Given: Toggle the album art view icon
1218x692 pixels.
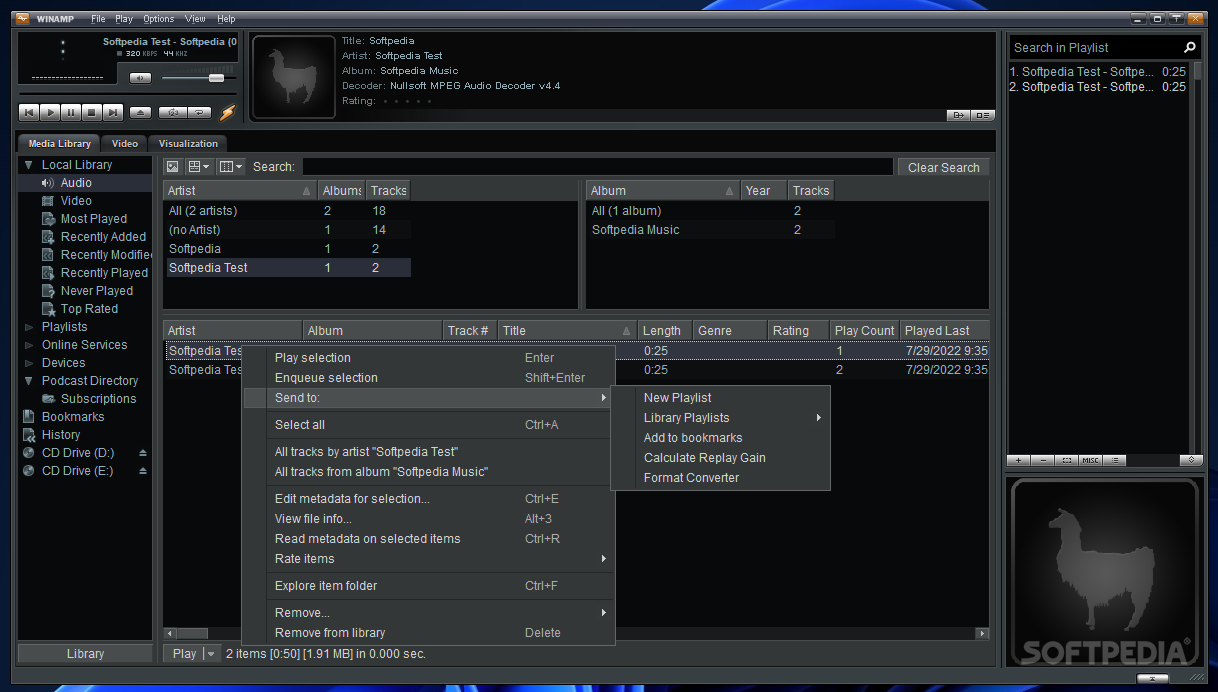Looking at the screenshot, I should 173,167.
